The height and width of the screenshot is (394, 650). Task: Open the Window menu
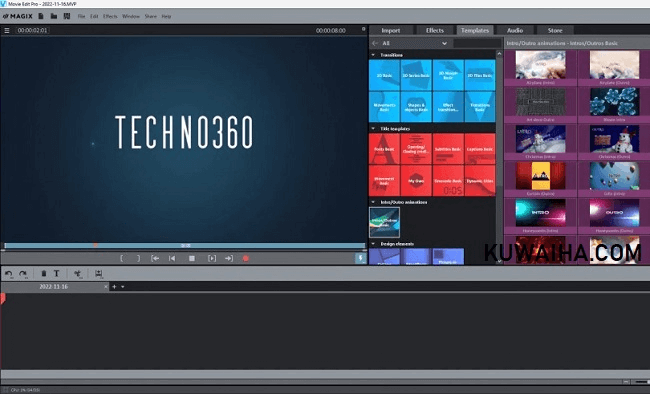click(131, 16)
